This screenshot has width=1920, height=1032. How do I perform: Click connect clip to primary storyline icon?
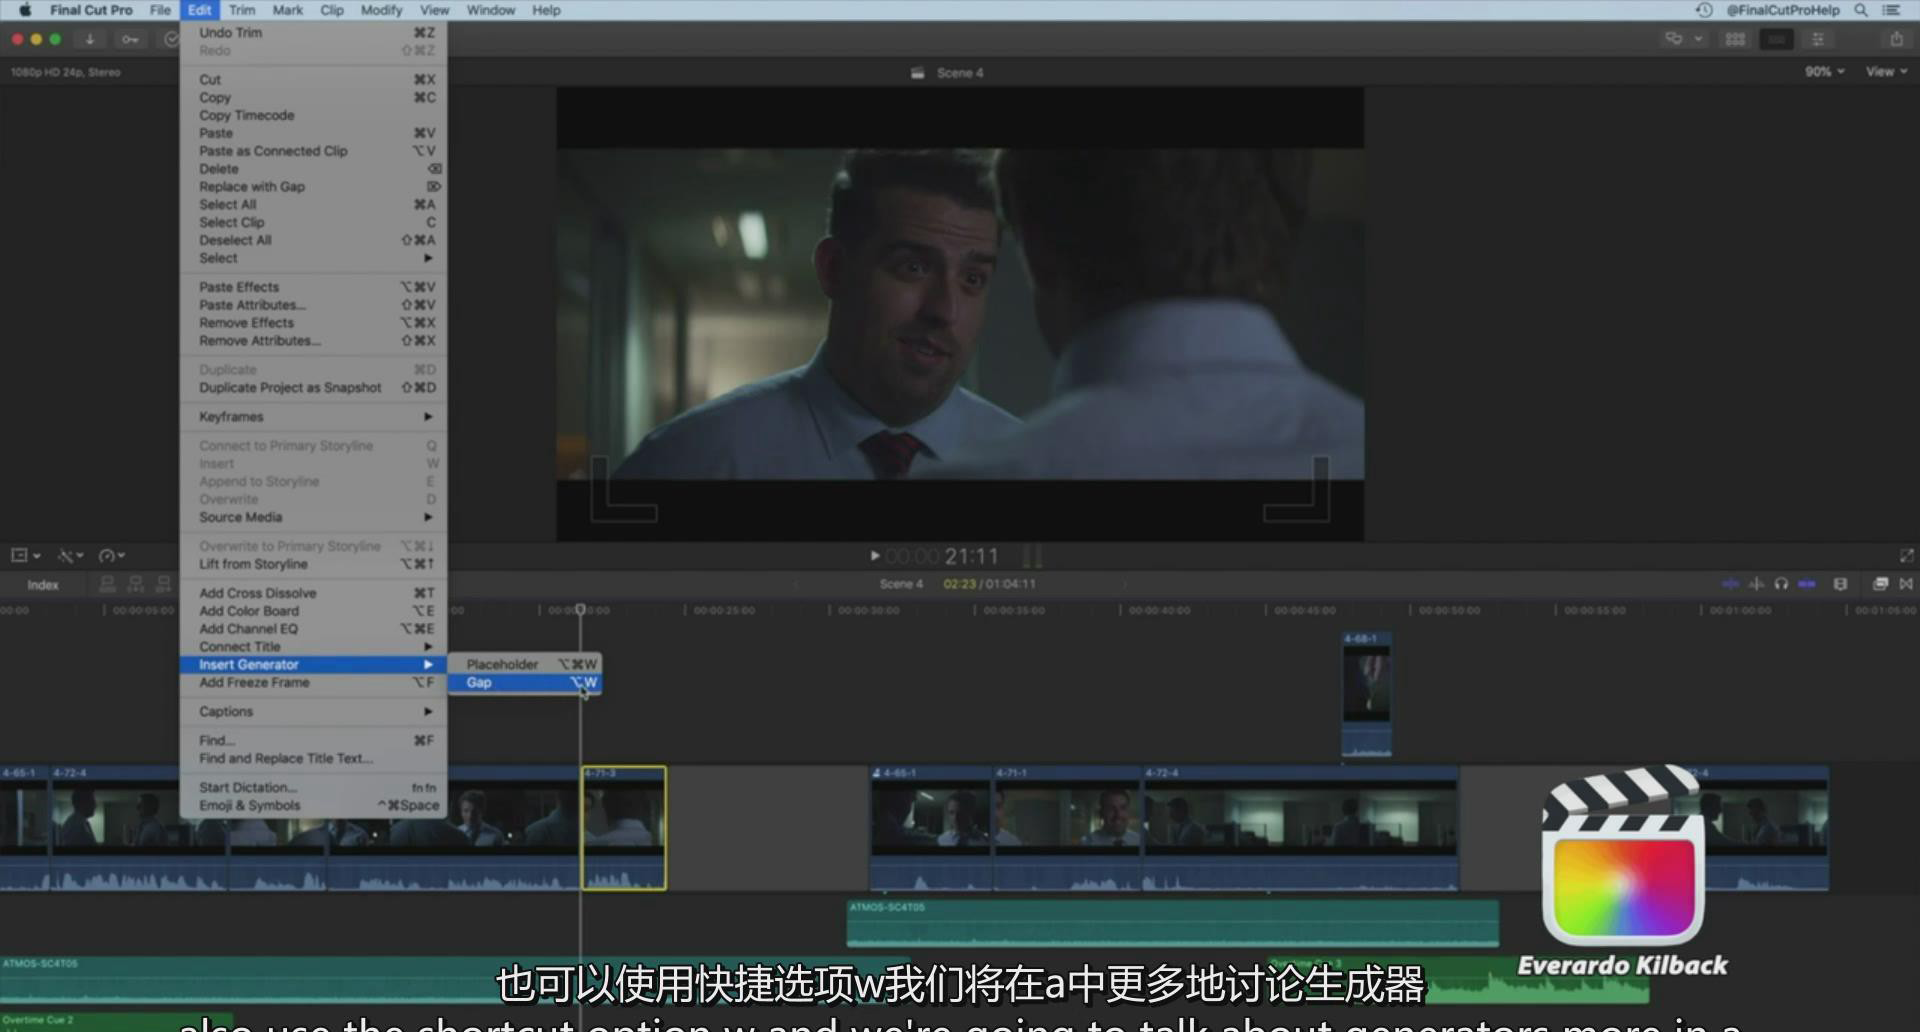click(x=108, y=584)
